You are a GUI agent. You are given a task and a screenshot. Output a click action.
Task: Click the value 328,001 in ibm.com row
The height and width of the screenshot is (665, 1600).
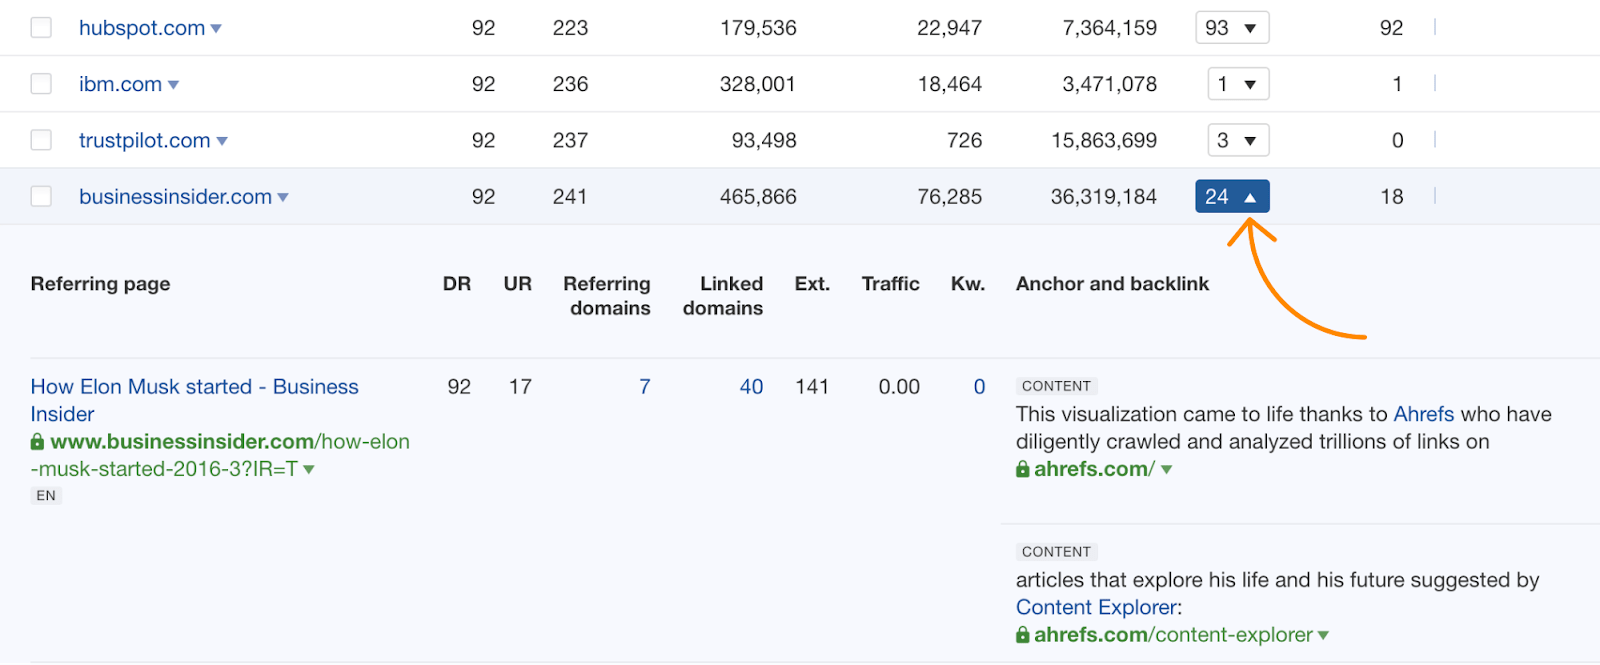coord(758,84)
